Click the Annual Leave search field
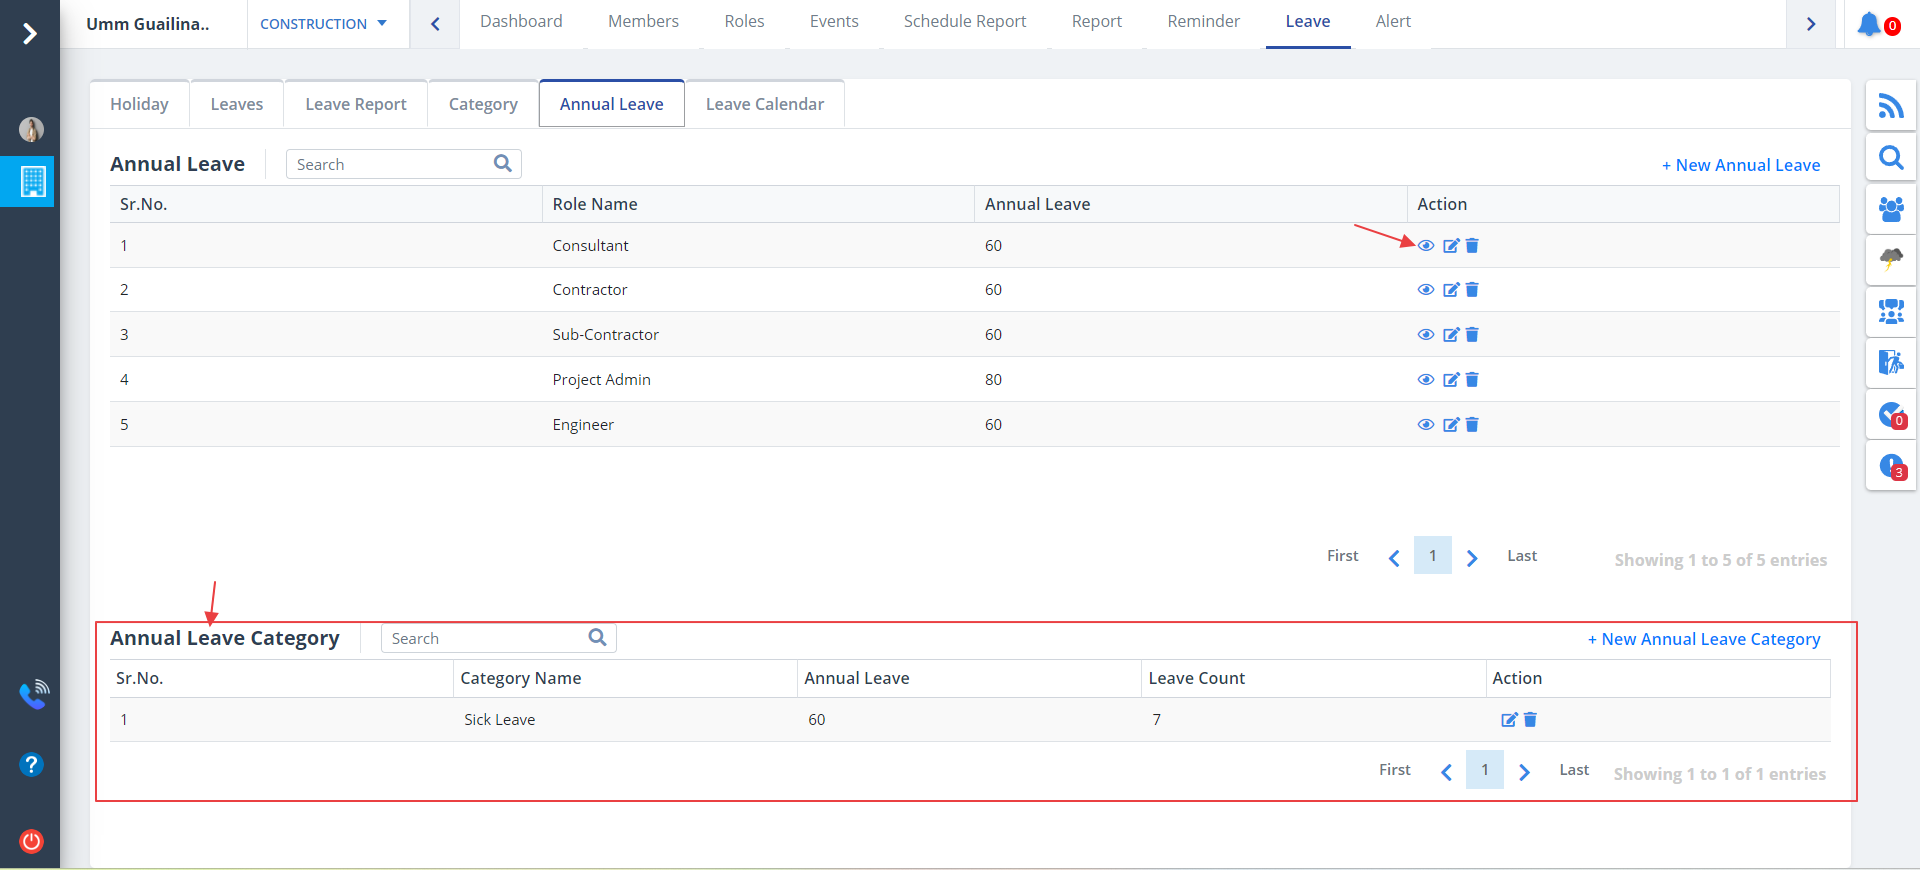The width and height of the screenshot is (1920, 870). tap(390, 165)
